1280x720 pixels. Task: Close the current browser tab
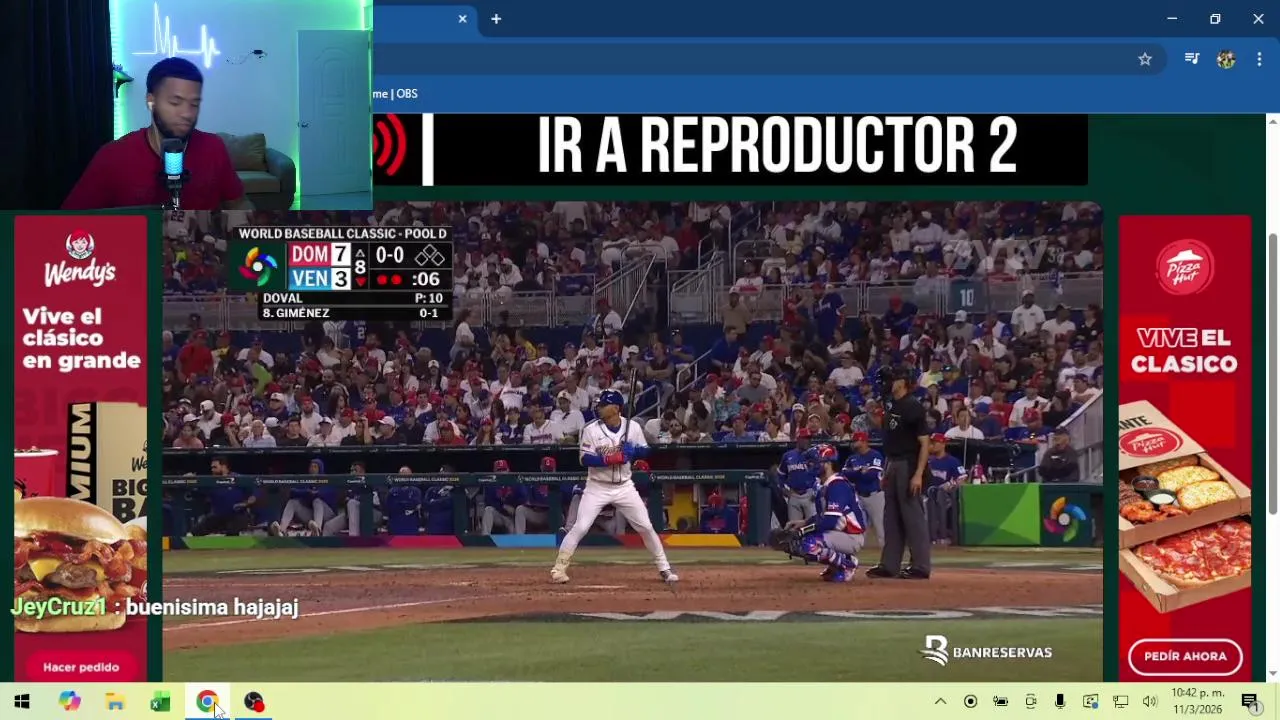(462, 19)
